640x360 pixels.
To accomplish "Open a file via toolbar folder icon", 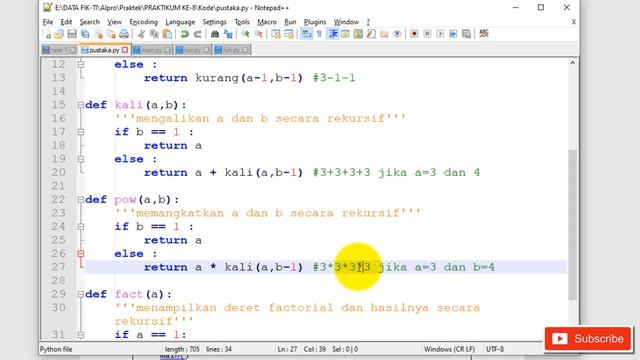I will click(59, 34).
